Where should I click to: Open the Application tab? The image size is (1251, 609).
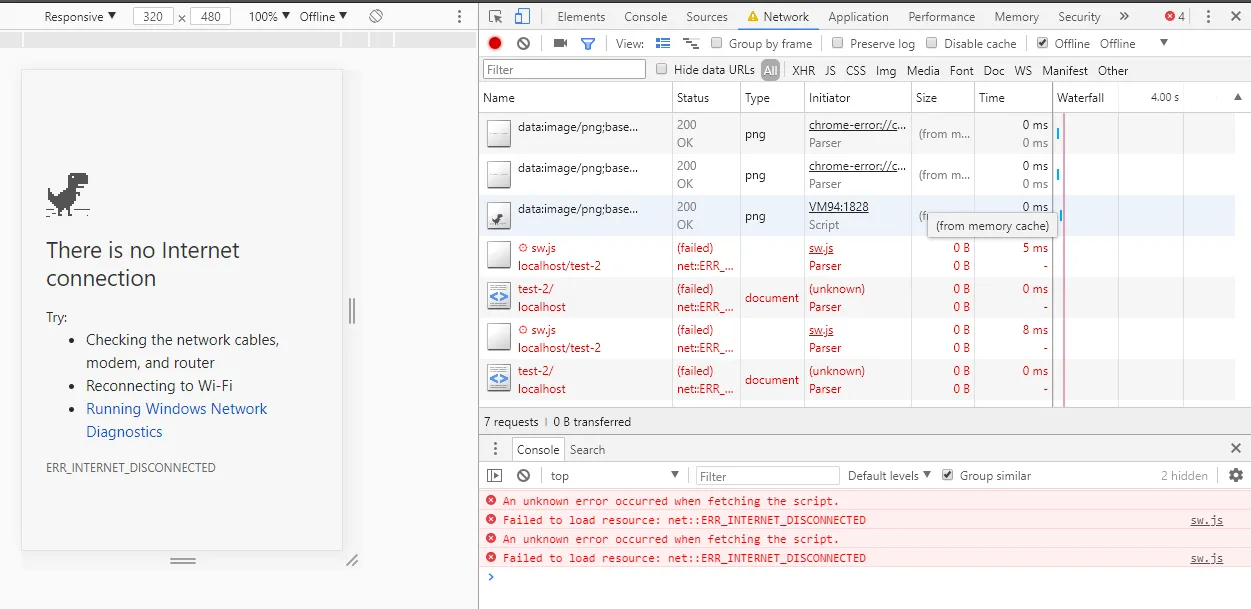pyautogui.click(x=858, y=16)
